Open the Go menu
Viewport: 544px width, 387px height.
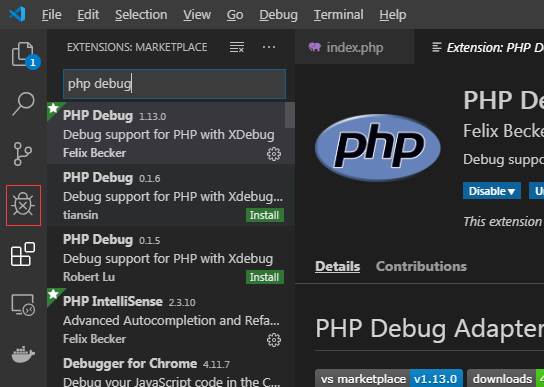235,15
